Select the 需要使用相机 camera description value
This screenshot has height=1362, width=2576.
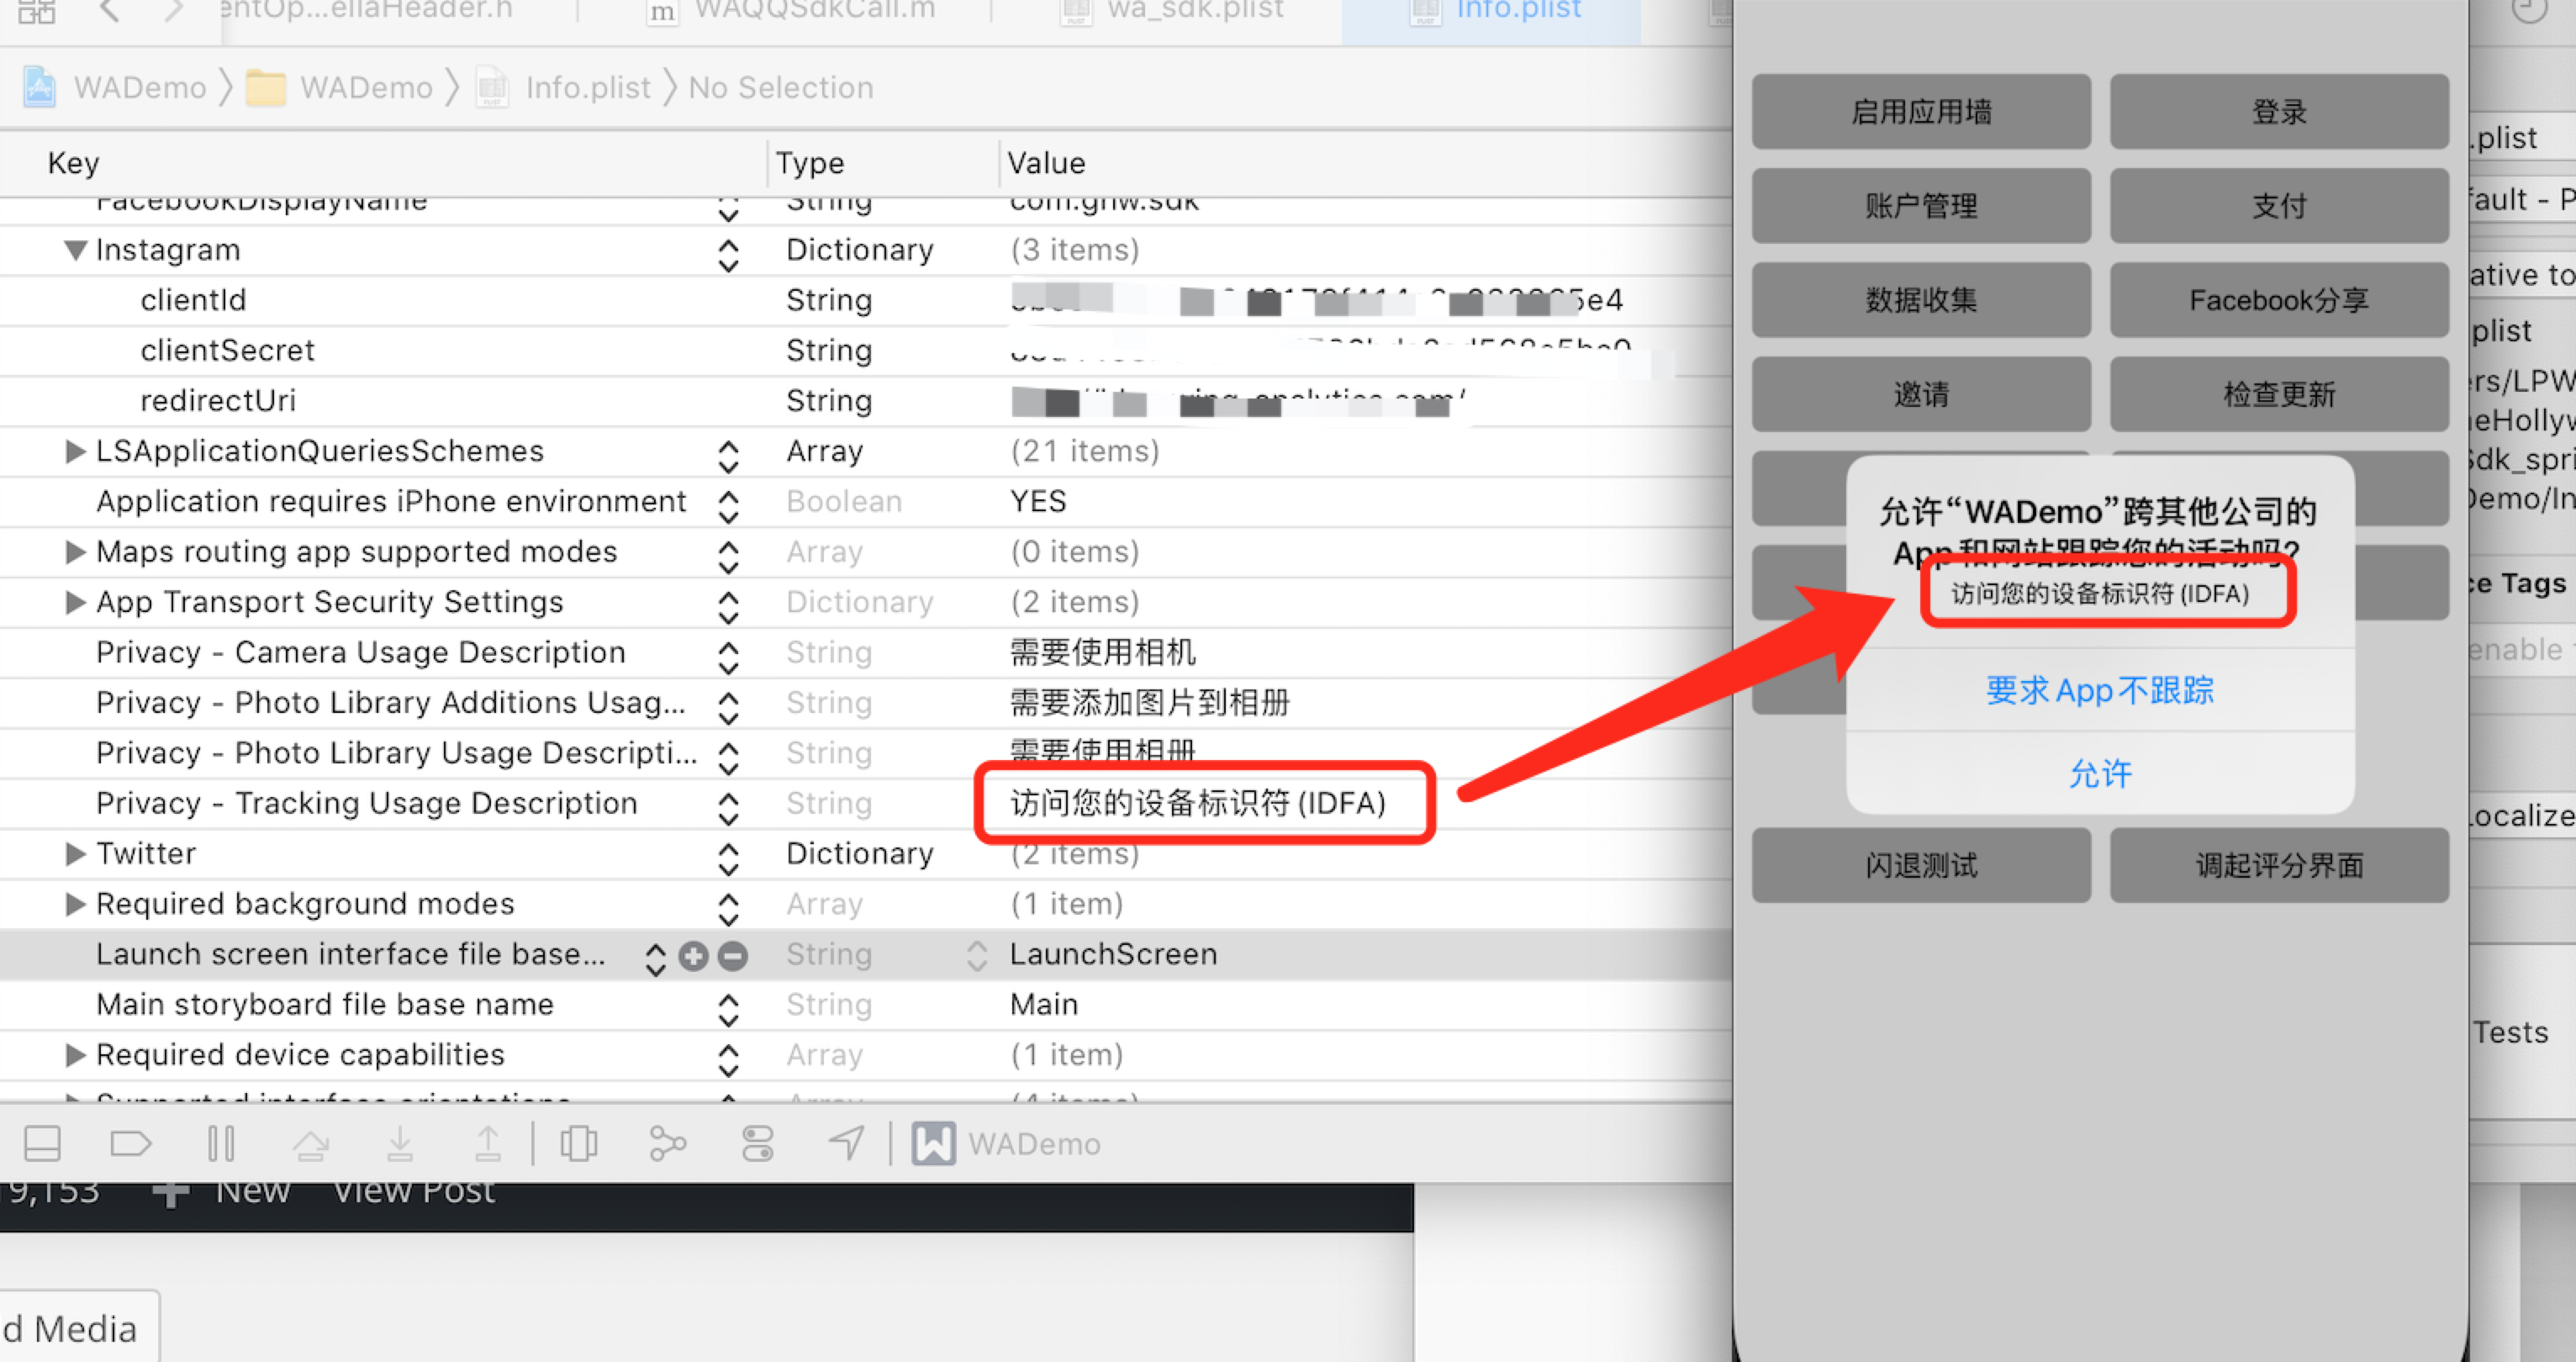(x=1102, y=652)
